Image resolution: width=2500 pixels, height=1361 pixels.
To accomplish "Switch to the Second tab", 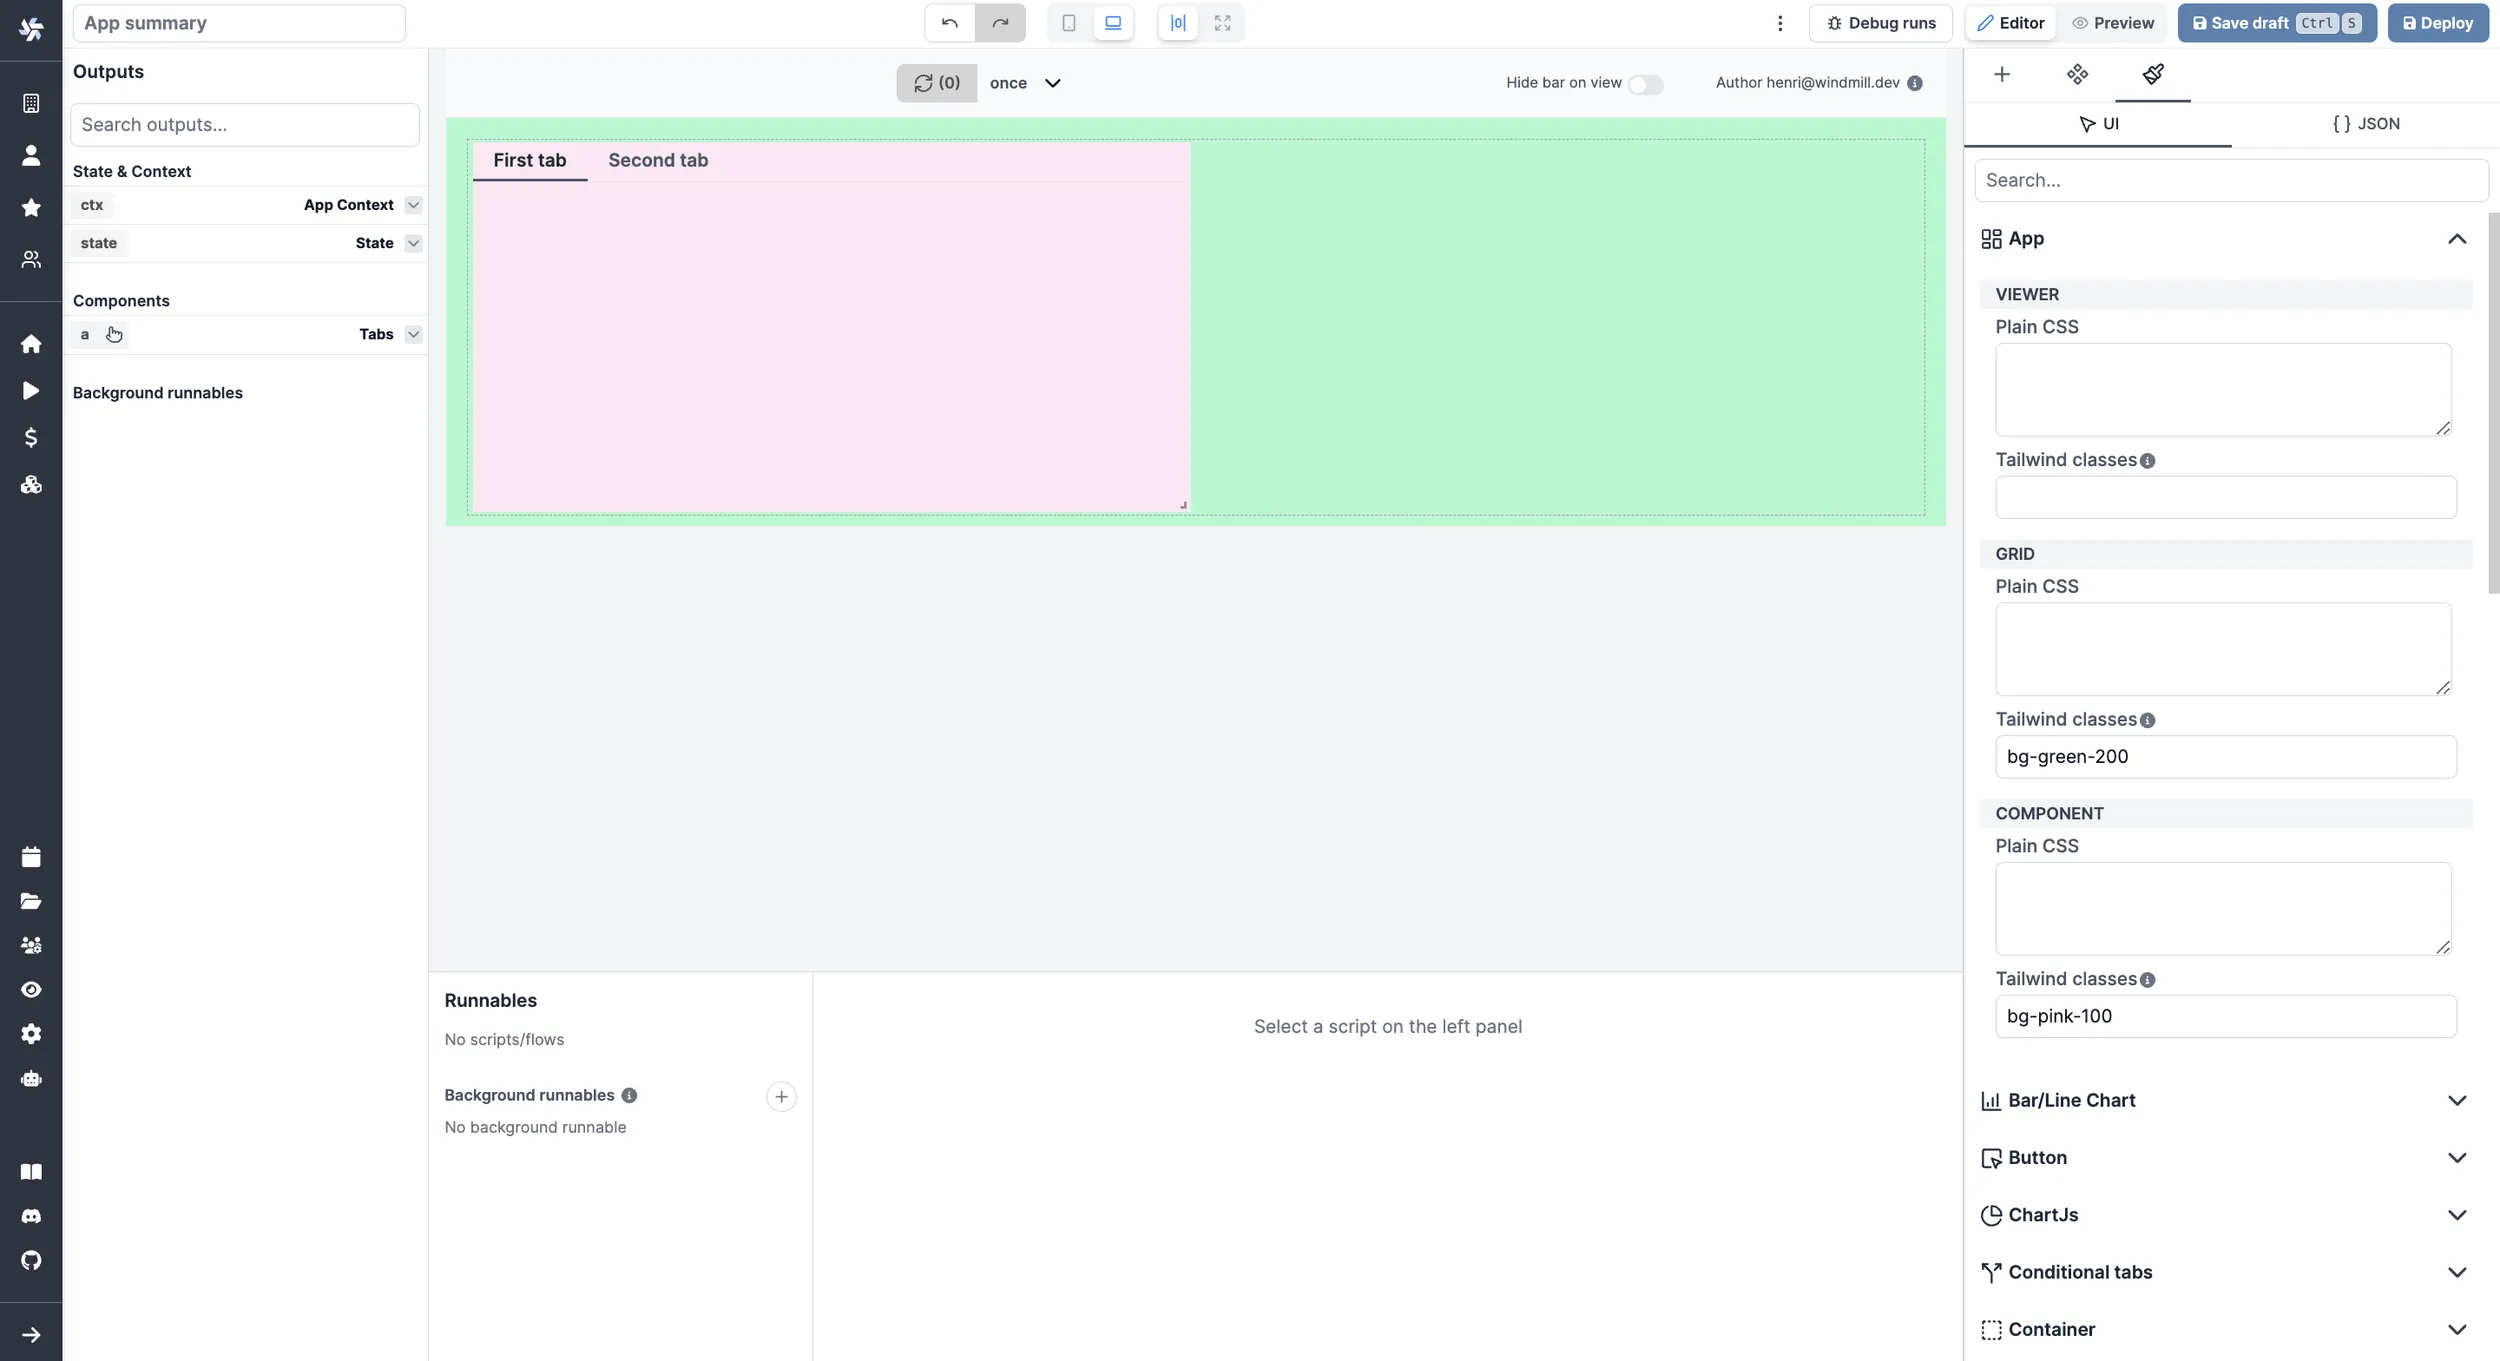I will coord(657,160).
